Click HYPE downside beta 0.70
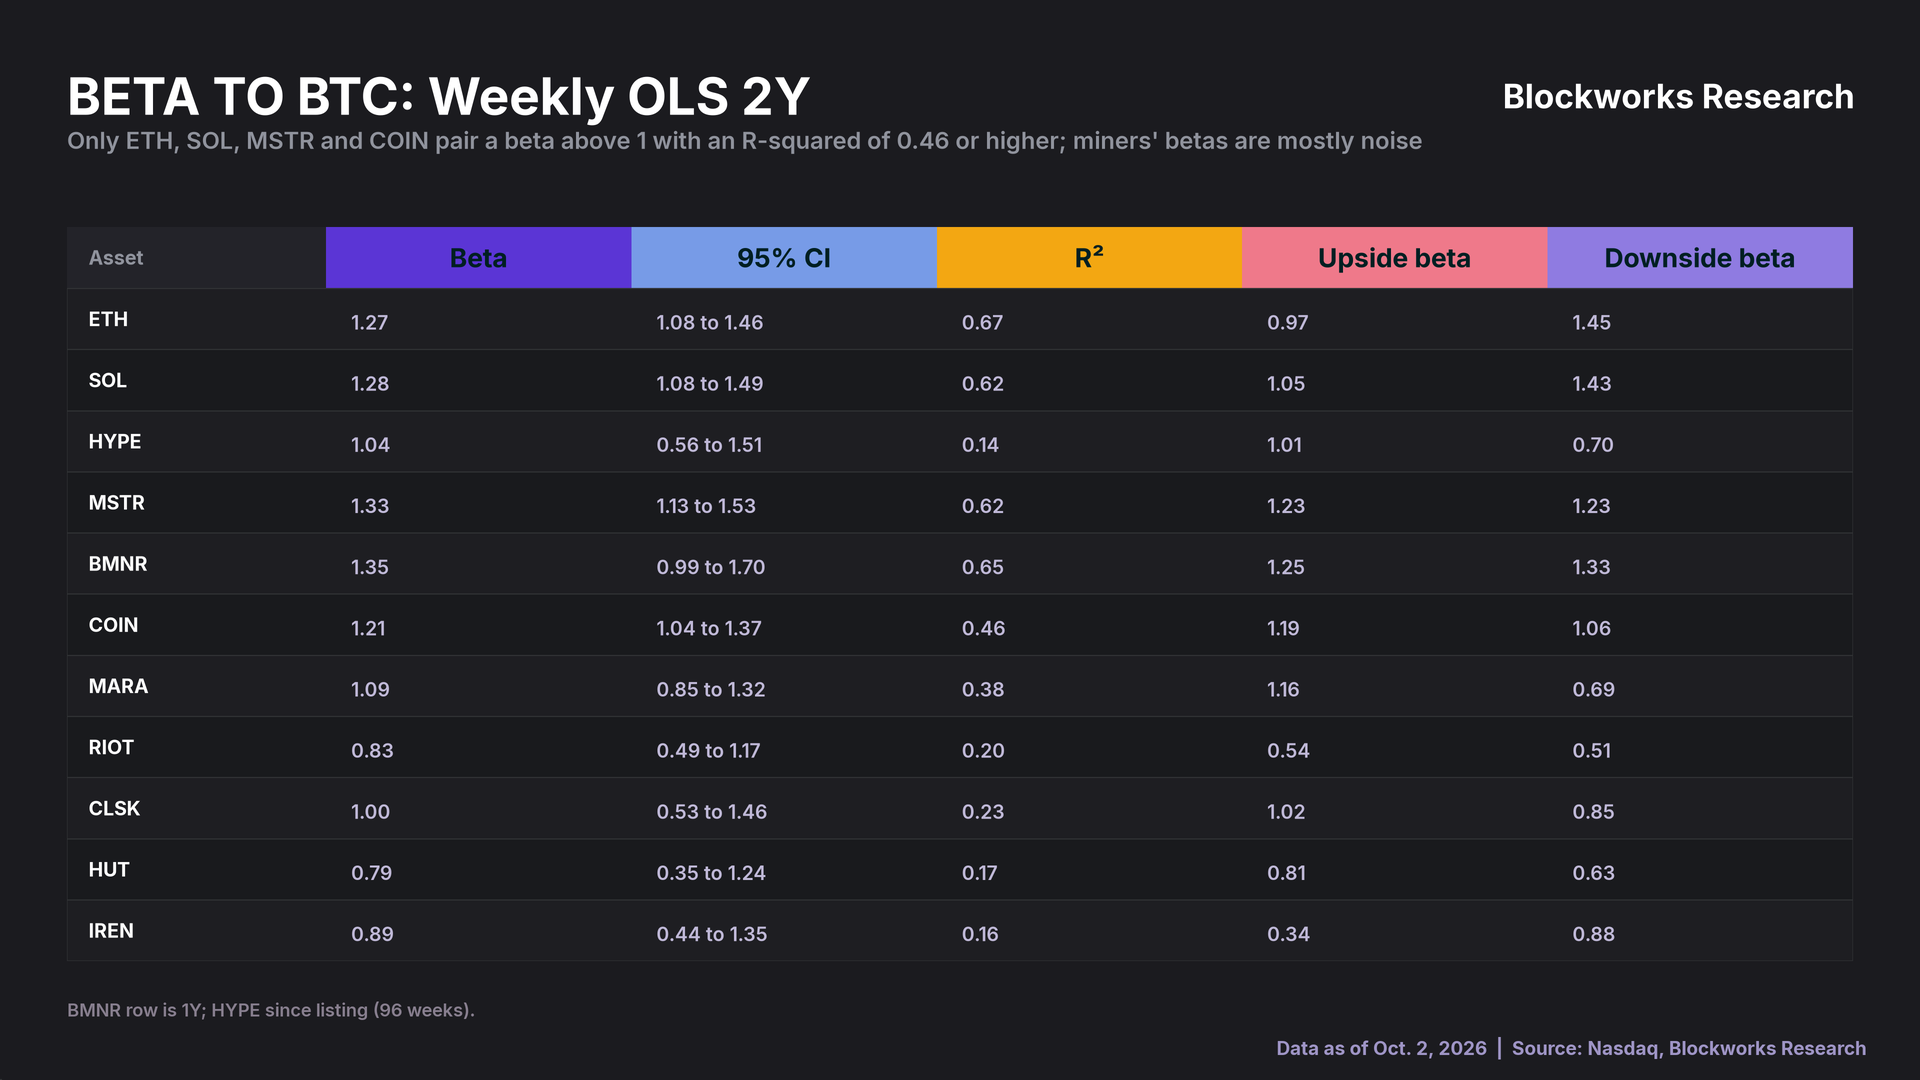This screenshot has height=1080, width=1920. click(x=1592, y=444)
